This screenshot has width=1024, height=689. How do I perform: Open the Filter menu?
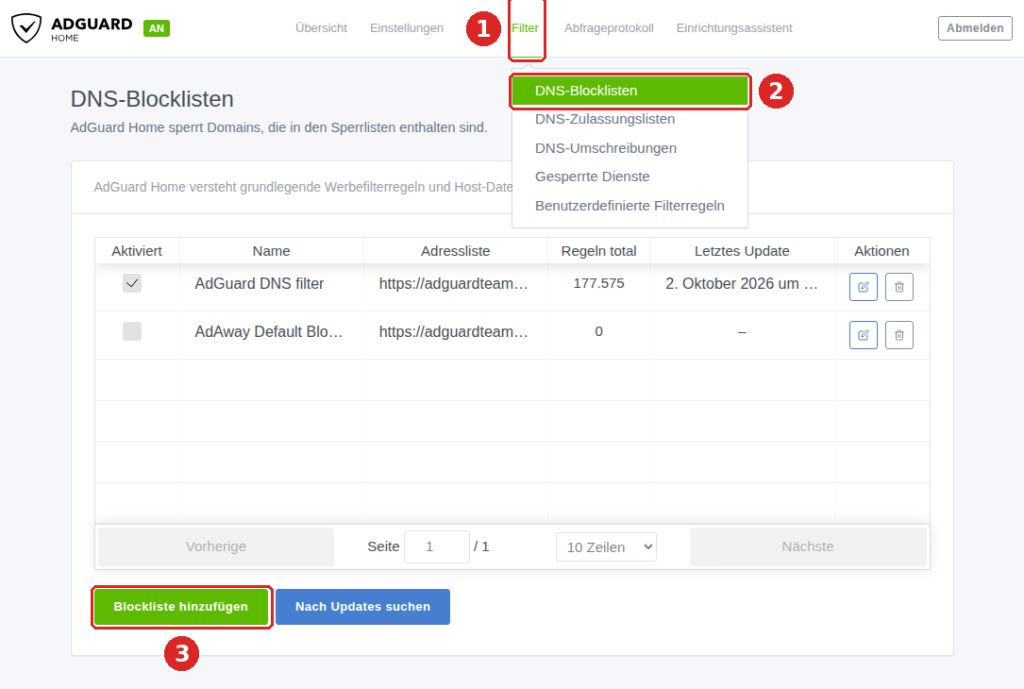coord(525,28)
